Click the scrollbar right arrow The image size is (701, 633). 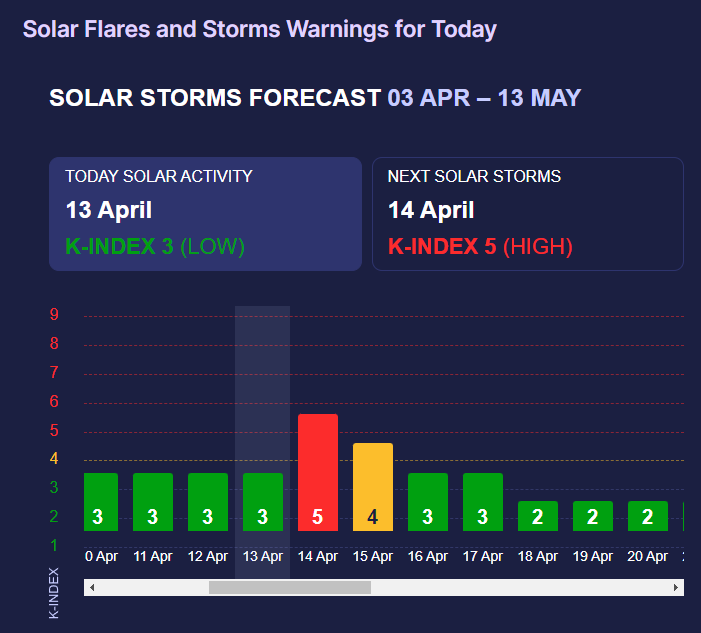(x=677, y=588)
